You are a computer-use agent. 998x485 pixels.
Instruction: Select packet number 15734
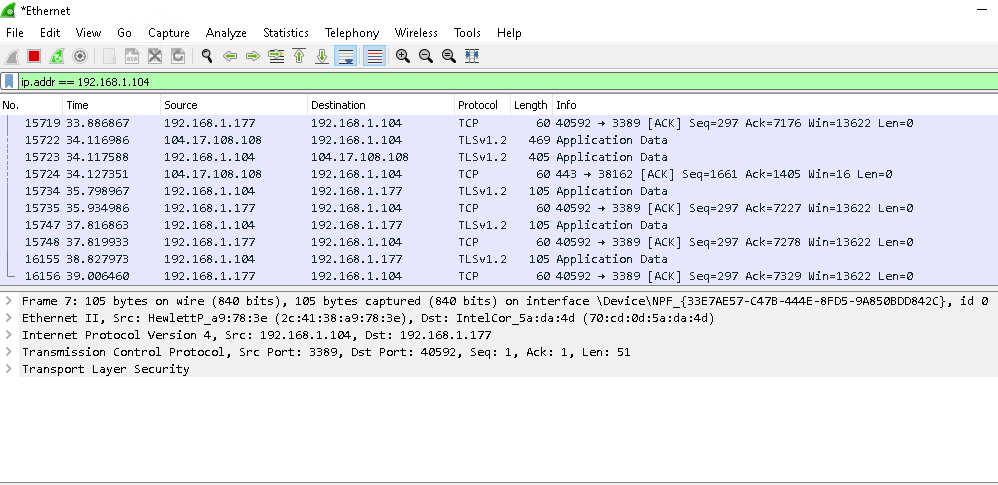click(499, 191)
